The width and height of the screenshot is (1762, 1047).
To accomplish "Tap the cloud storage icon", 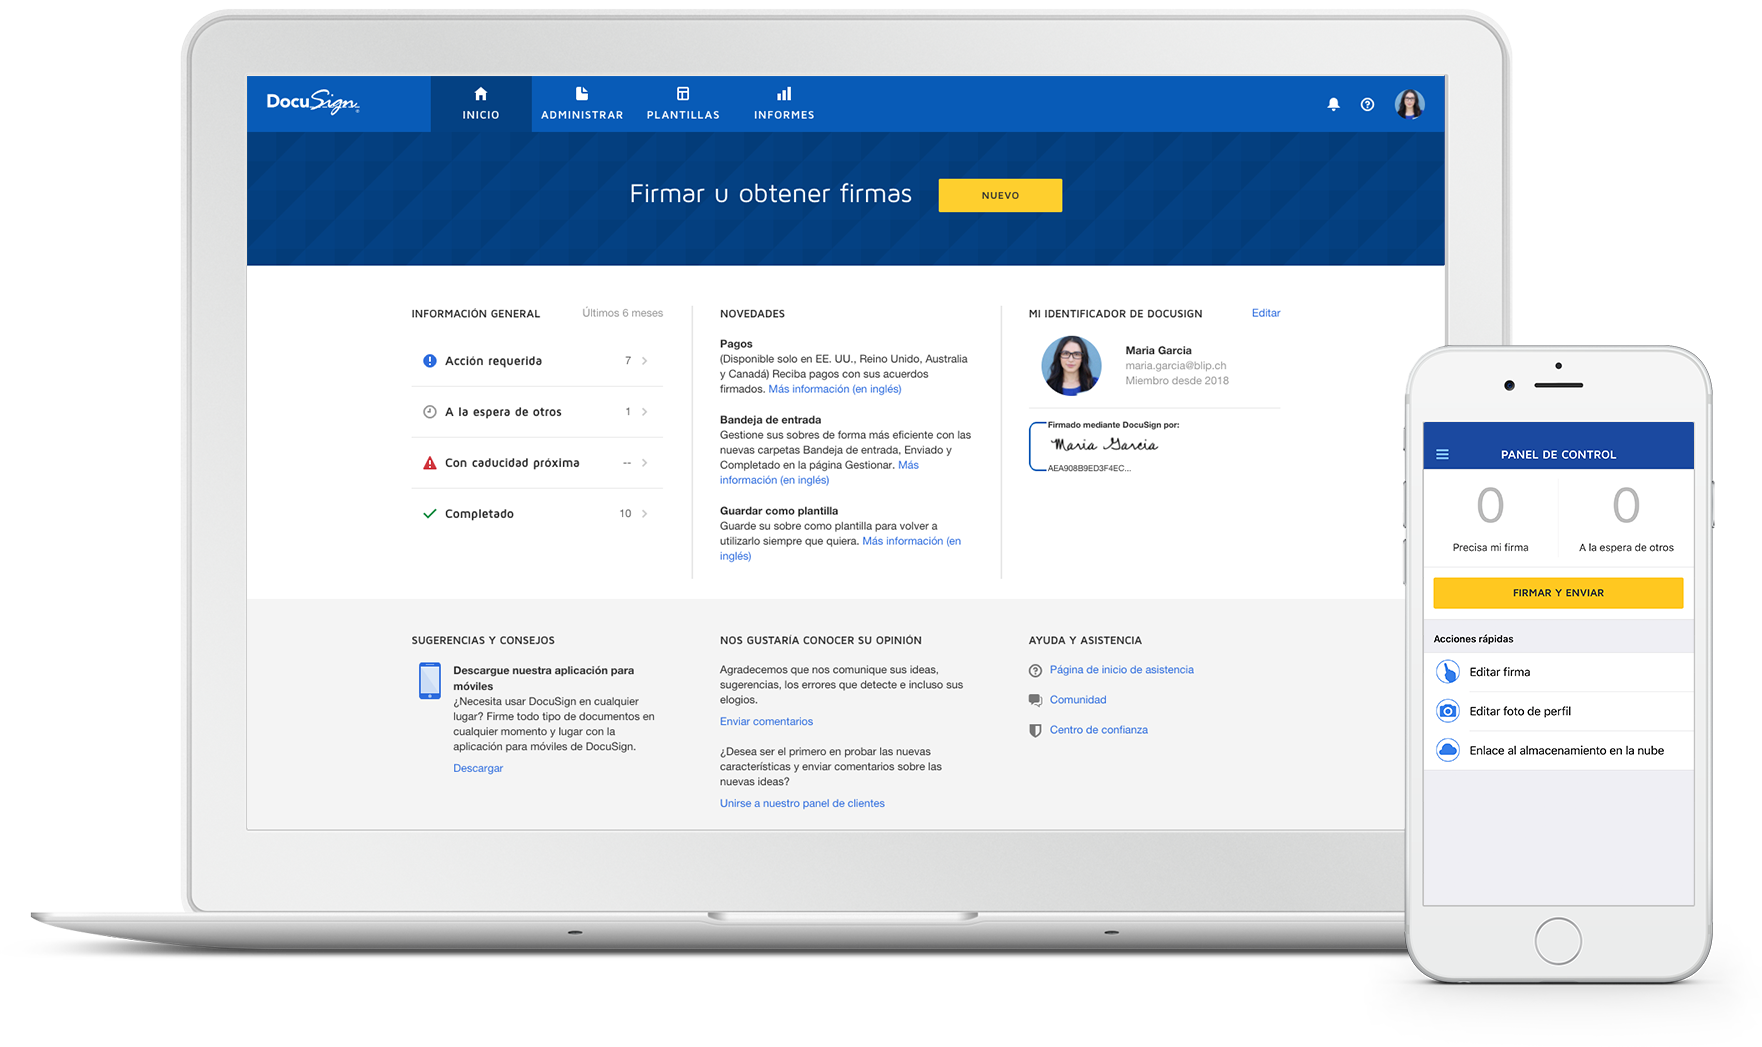I will point(1447,750).
